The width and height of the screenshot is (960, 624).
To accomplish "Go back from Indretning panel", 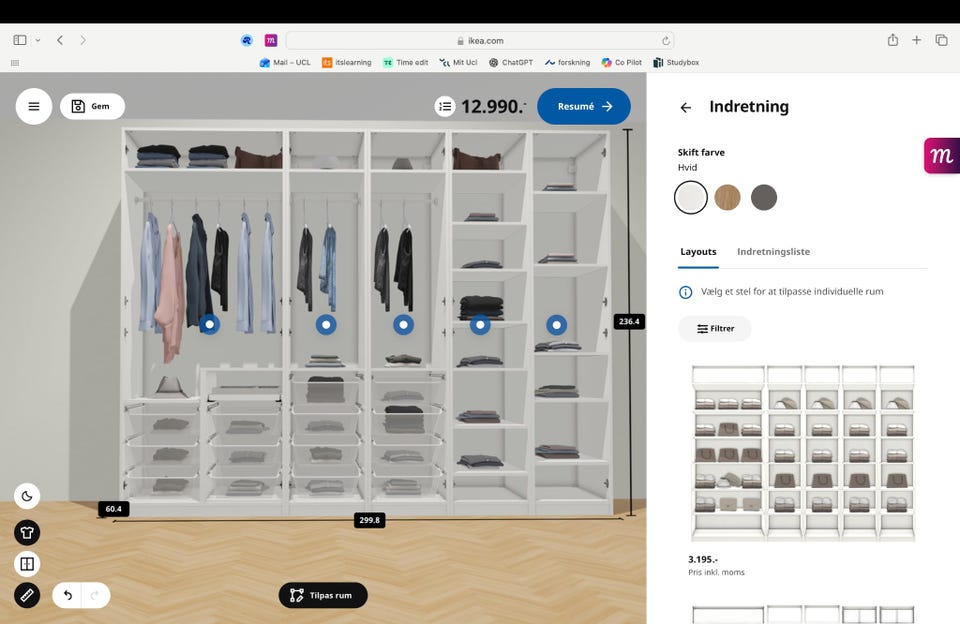I will coord(685,107).
